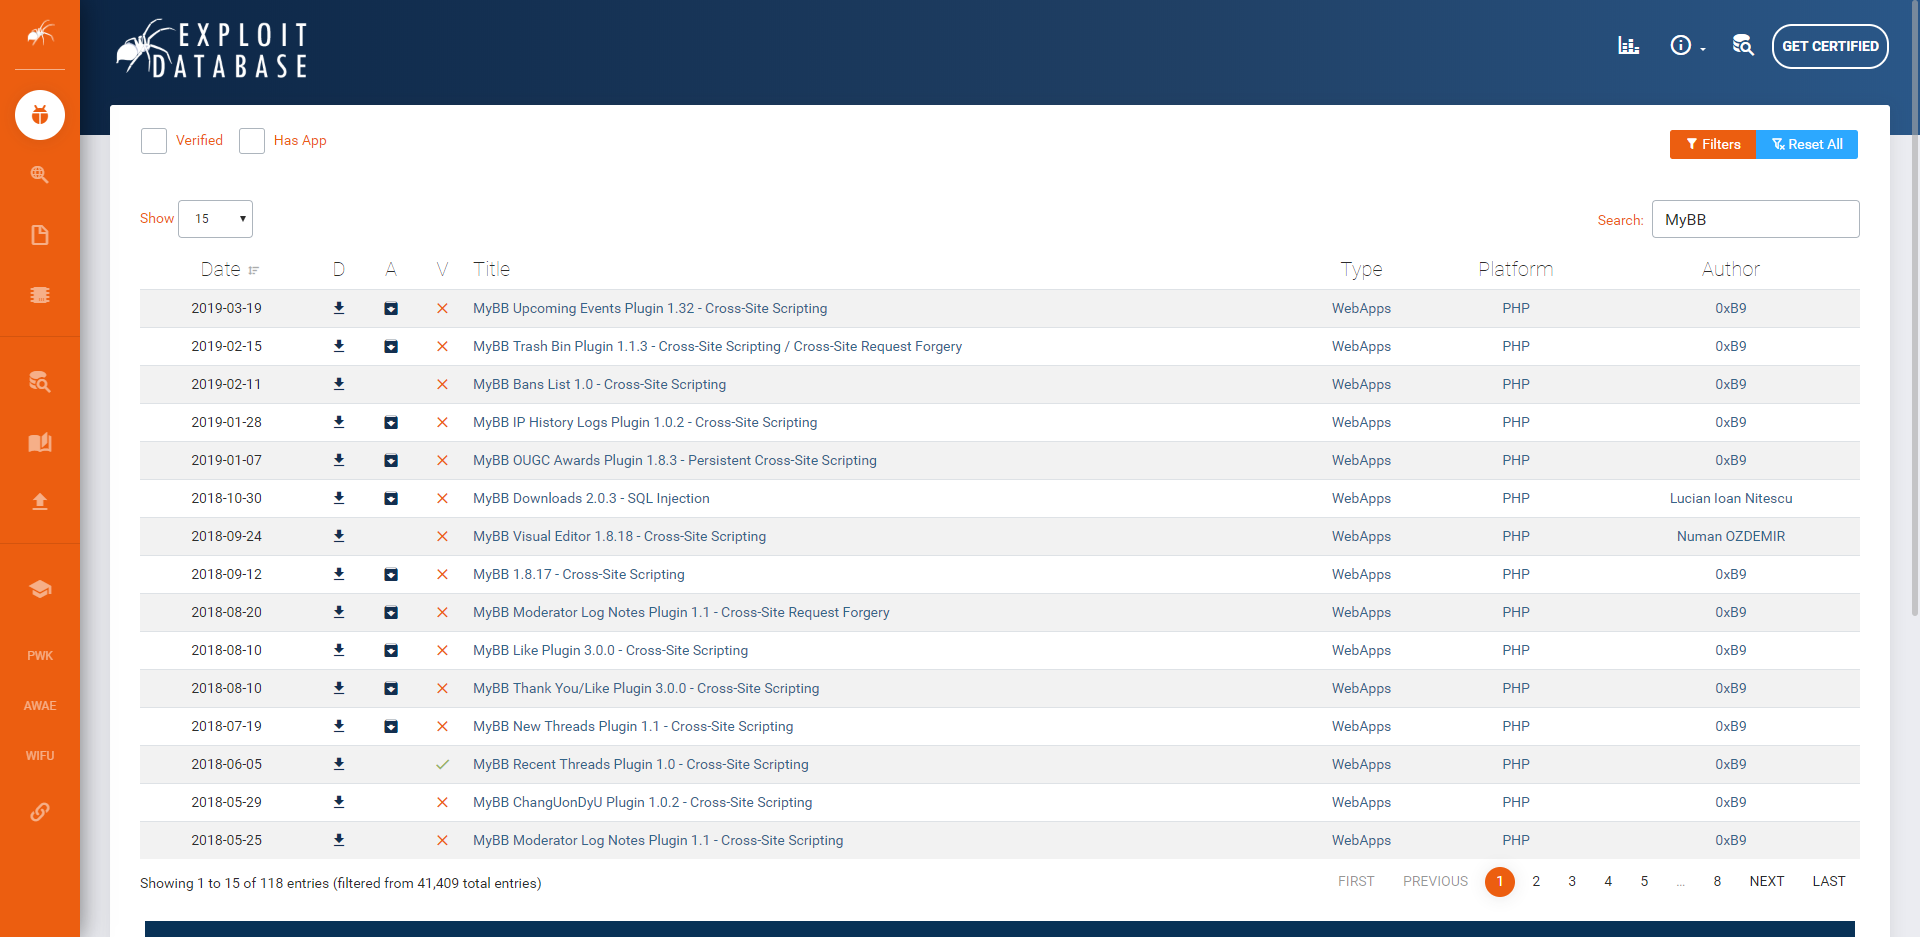Open the Exploits bug icon in sidebar

click(x=40, y=115)
